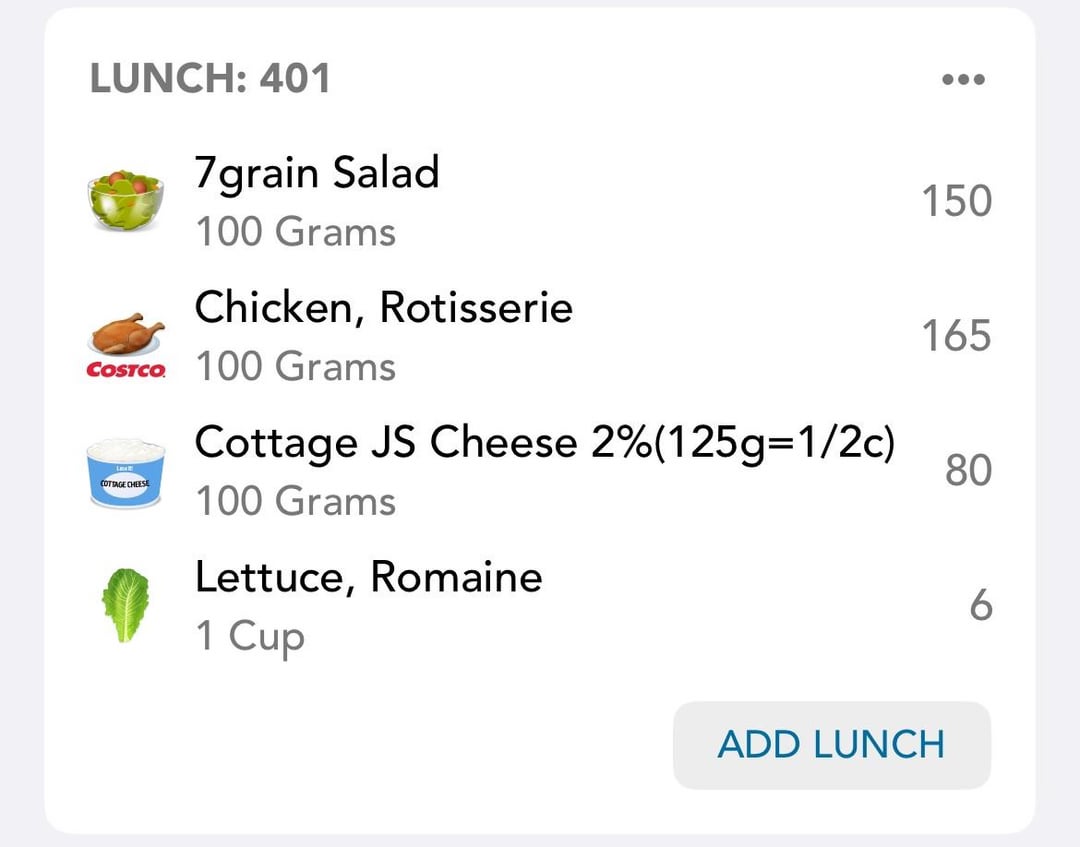This screenshot has width=1080, height=847.
Task: Tap the red Costco logo text
Action: click(126, 370)
